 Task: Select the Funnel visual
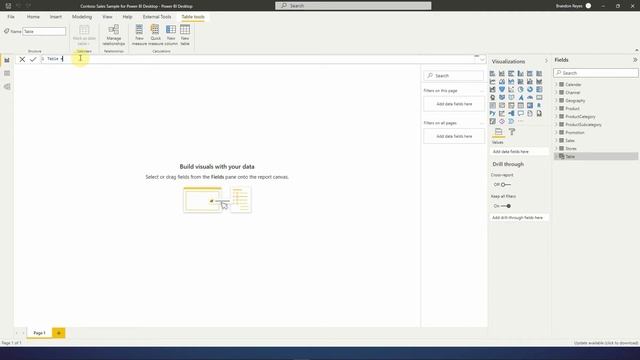click(502, 89)
